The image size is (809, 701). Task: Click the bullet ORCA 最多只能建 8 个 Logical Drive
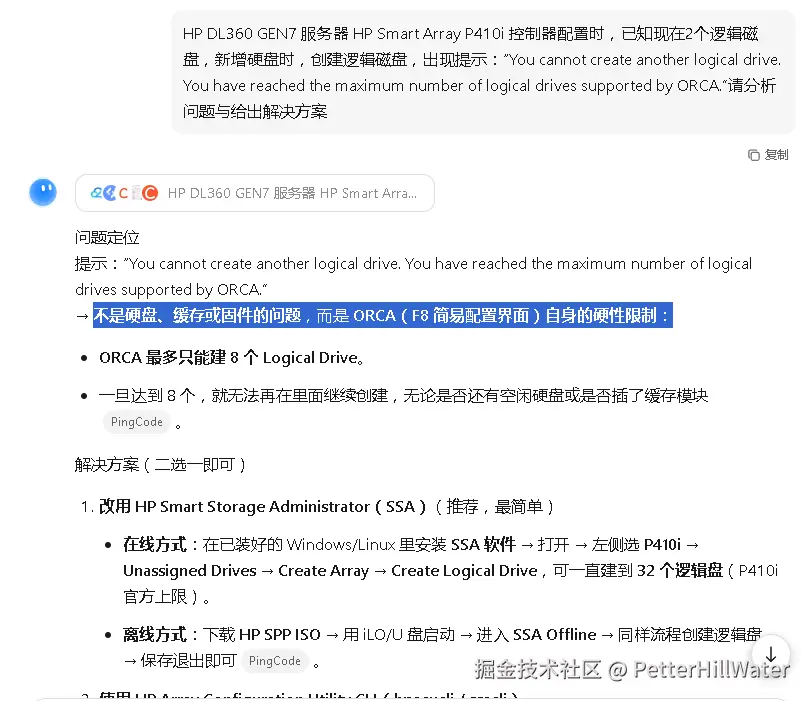[232, 357]
